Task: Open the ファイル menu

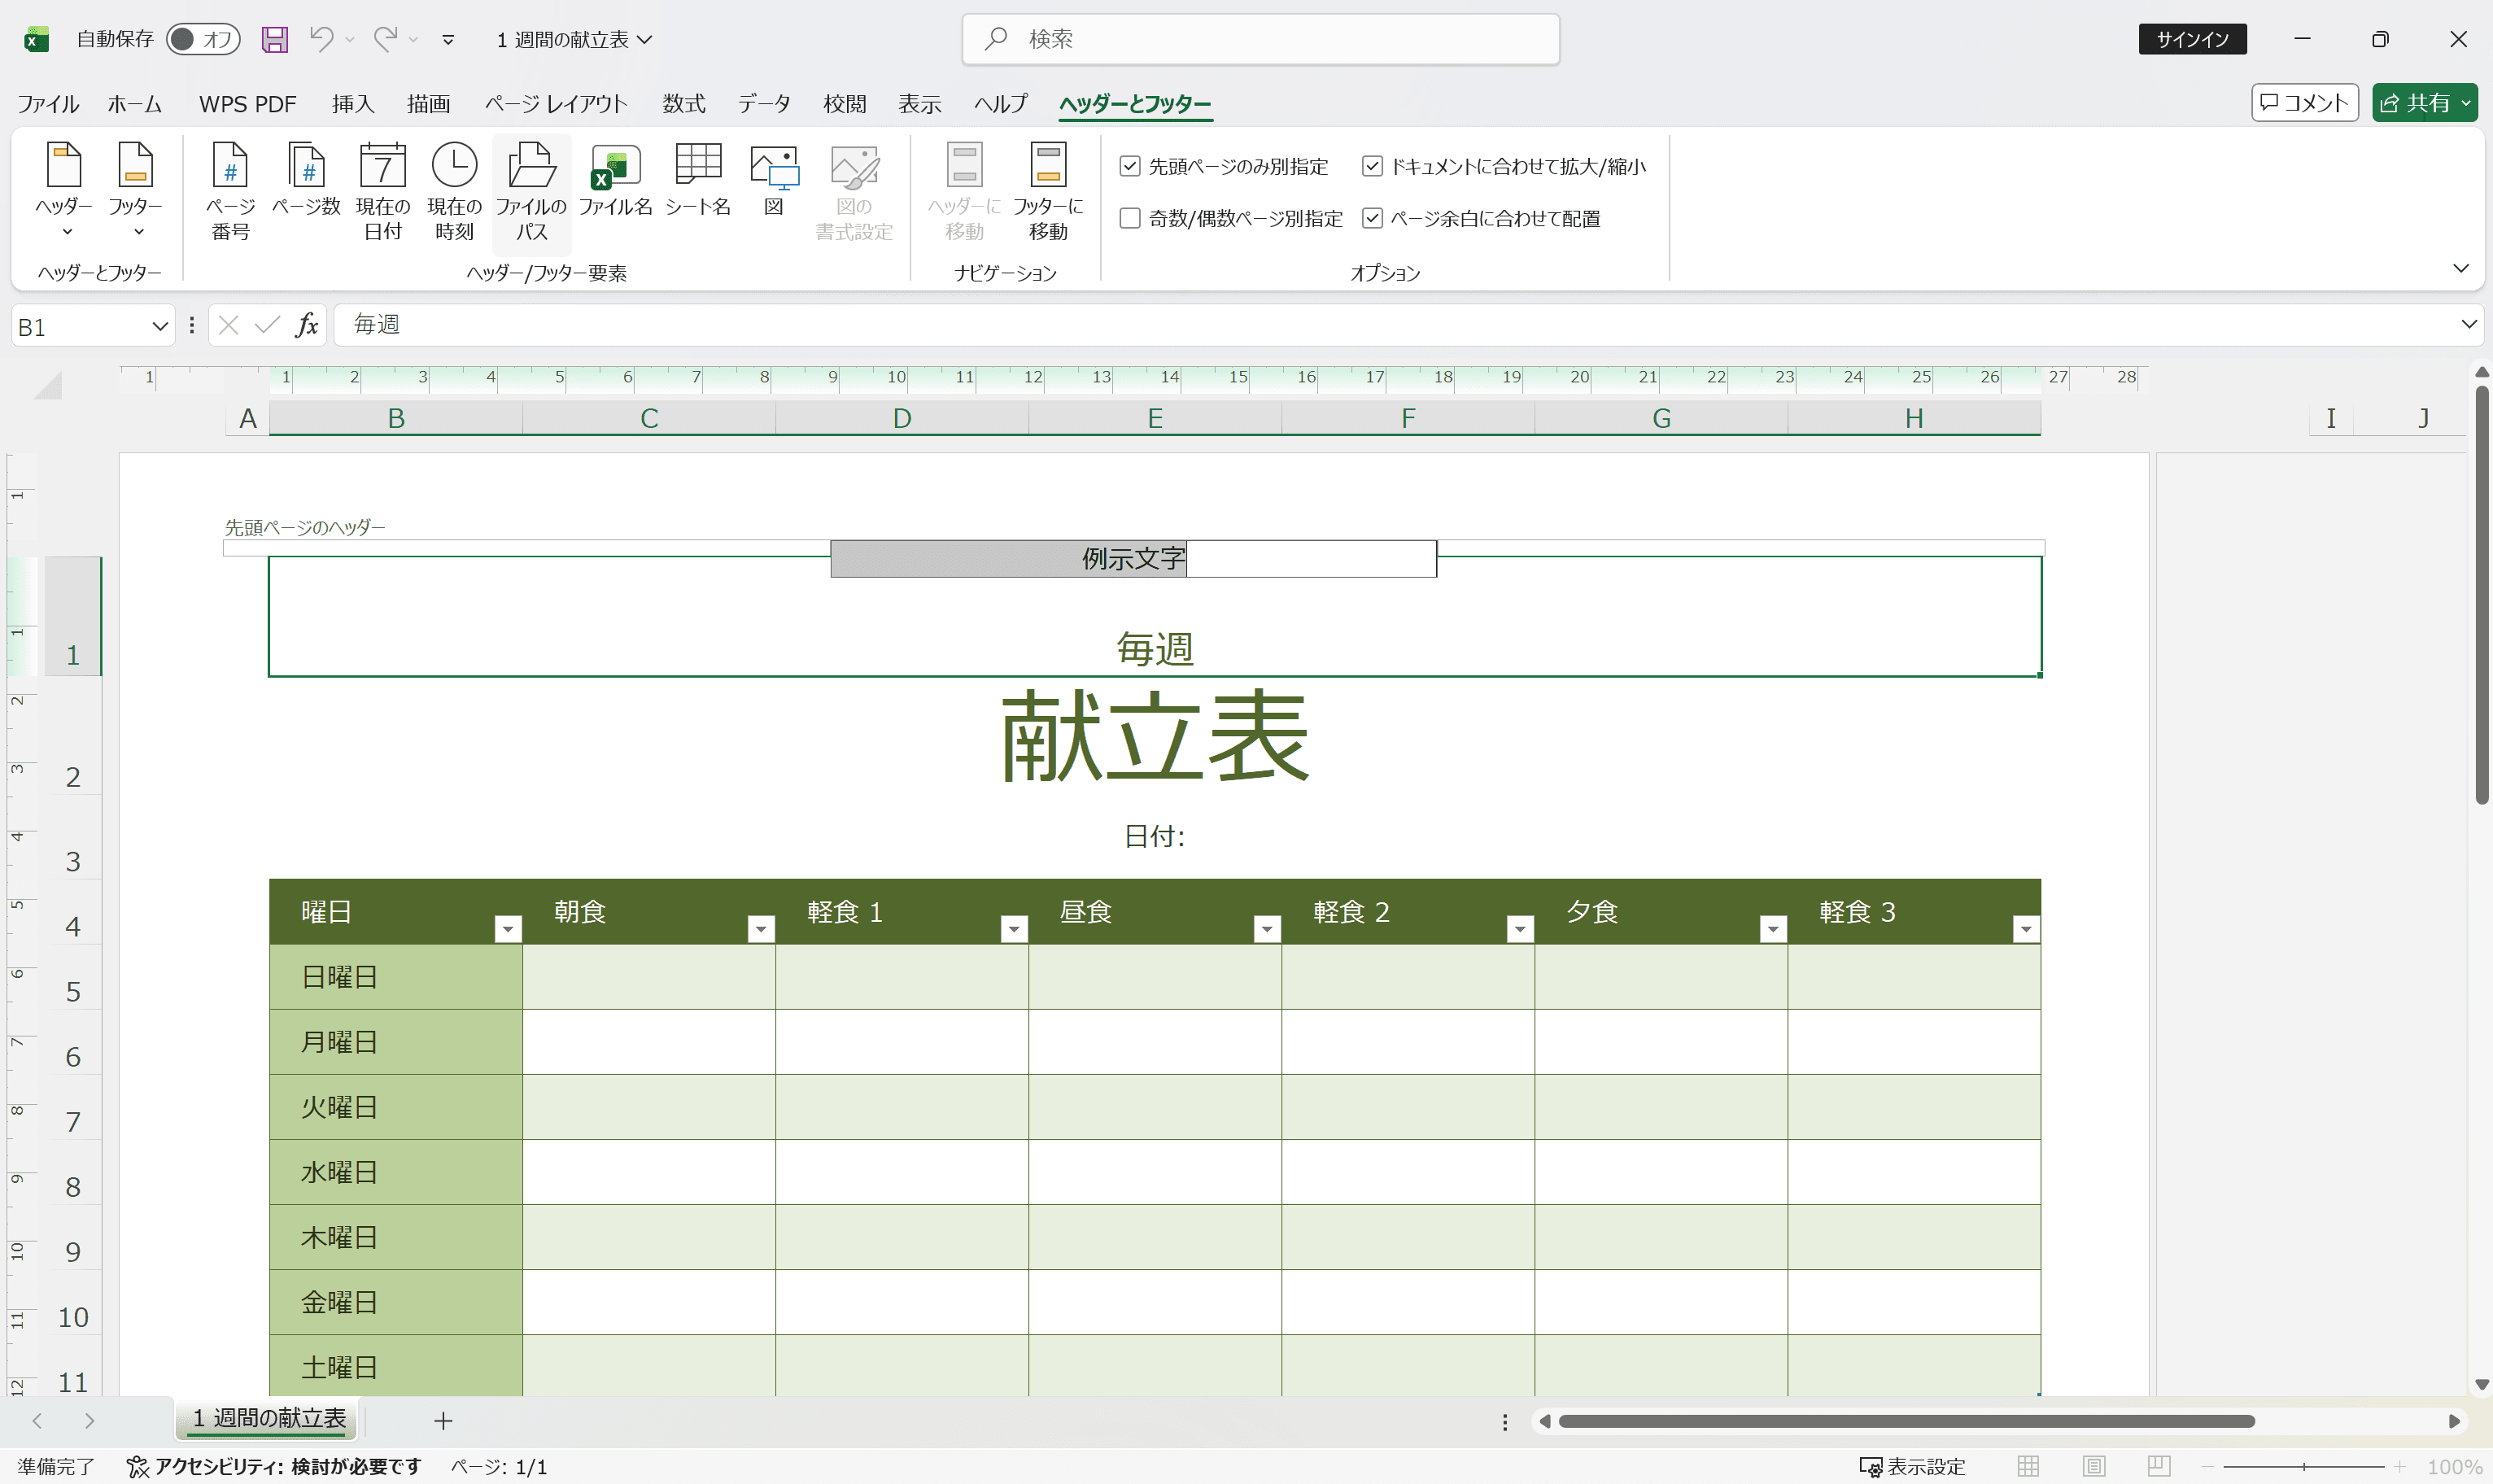Action: coord(47,103)
